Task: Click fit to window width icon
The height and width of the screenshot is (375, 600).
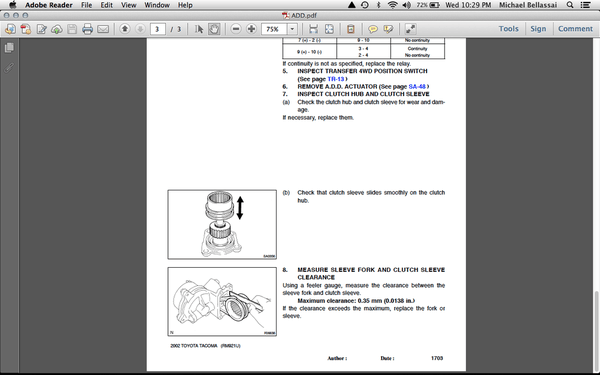Action: [x=313, y=29]
